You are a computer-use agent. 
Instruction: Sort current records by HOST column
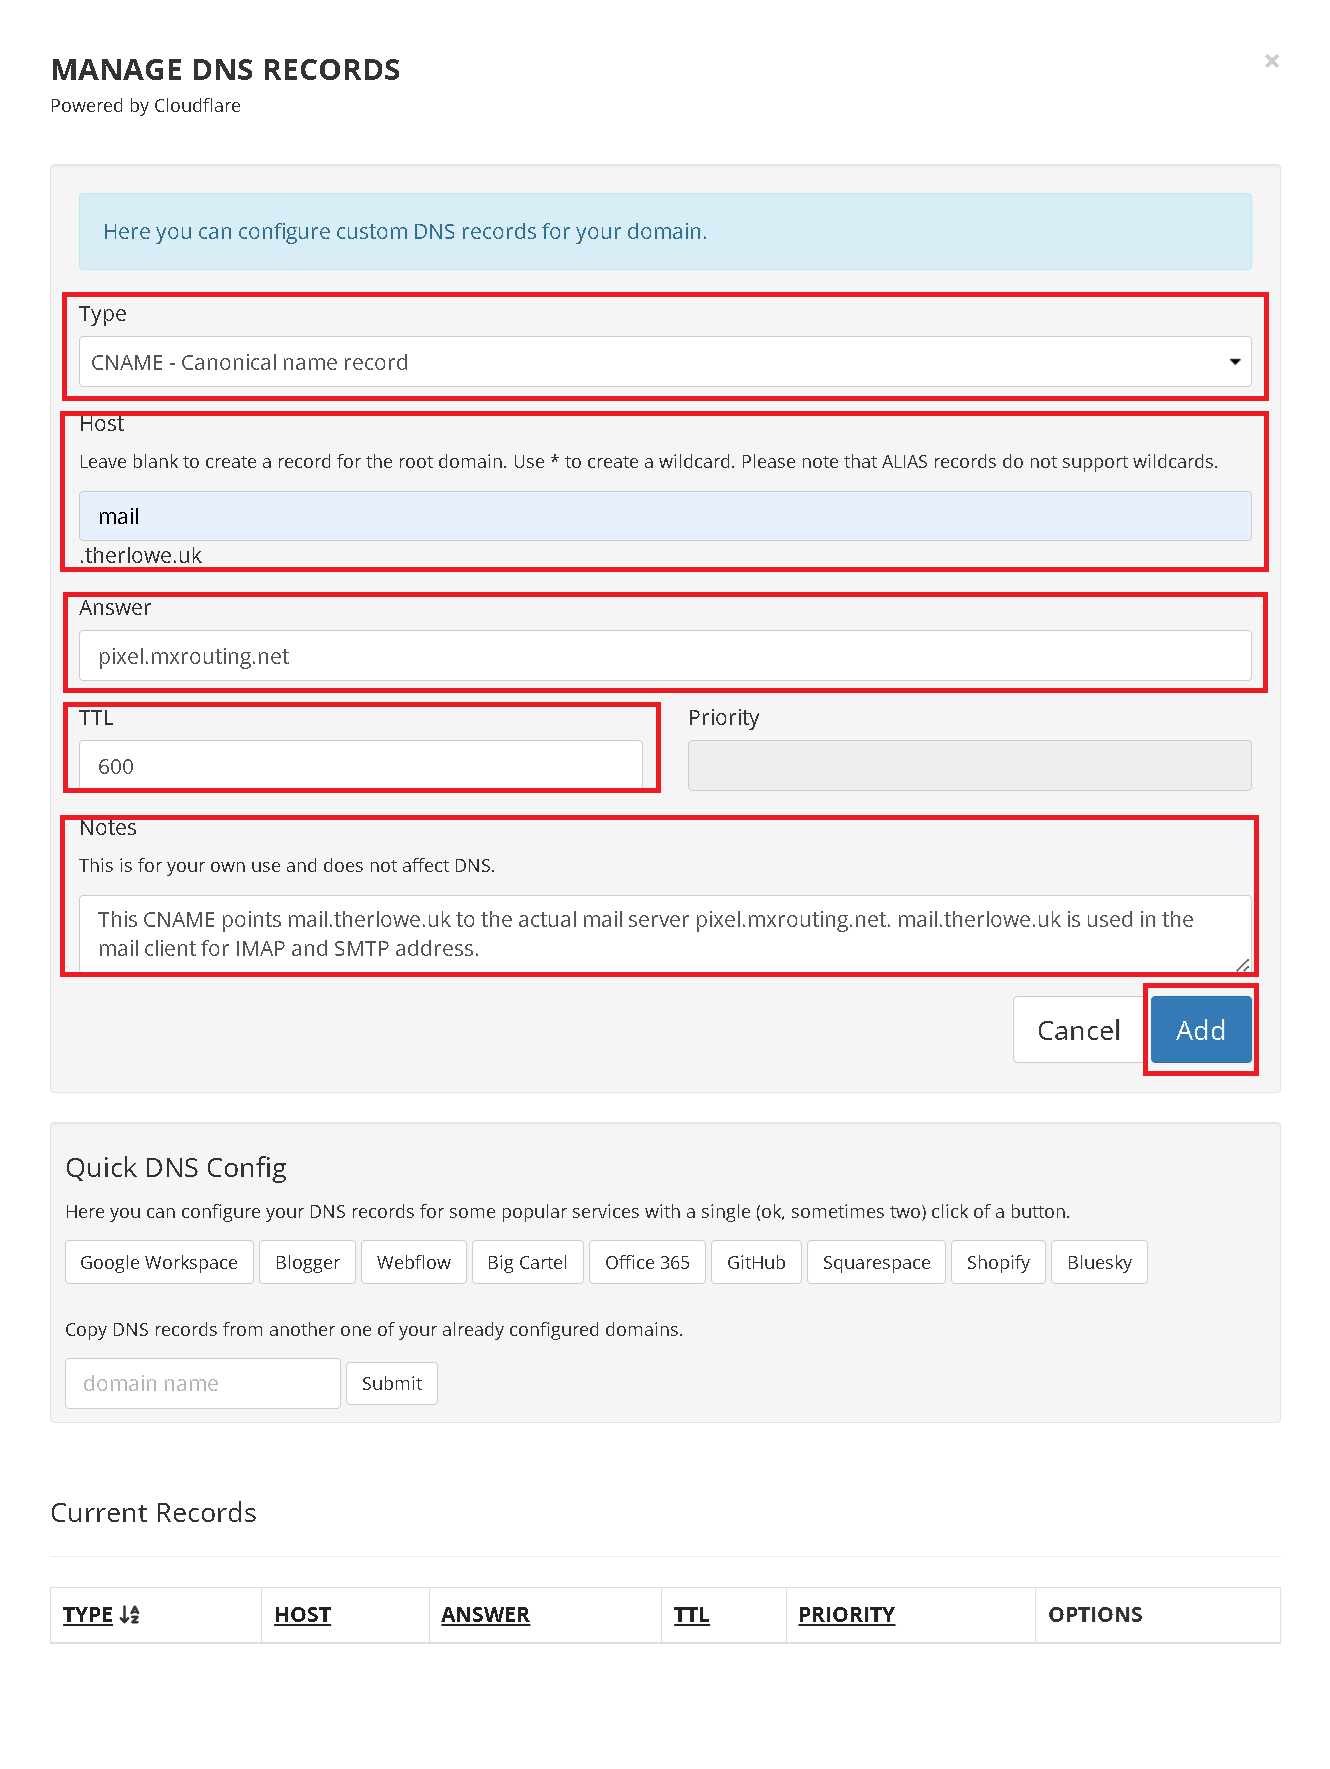tap(303, 1614)
